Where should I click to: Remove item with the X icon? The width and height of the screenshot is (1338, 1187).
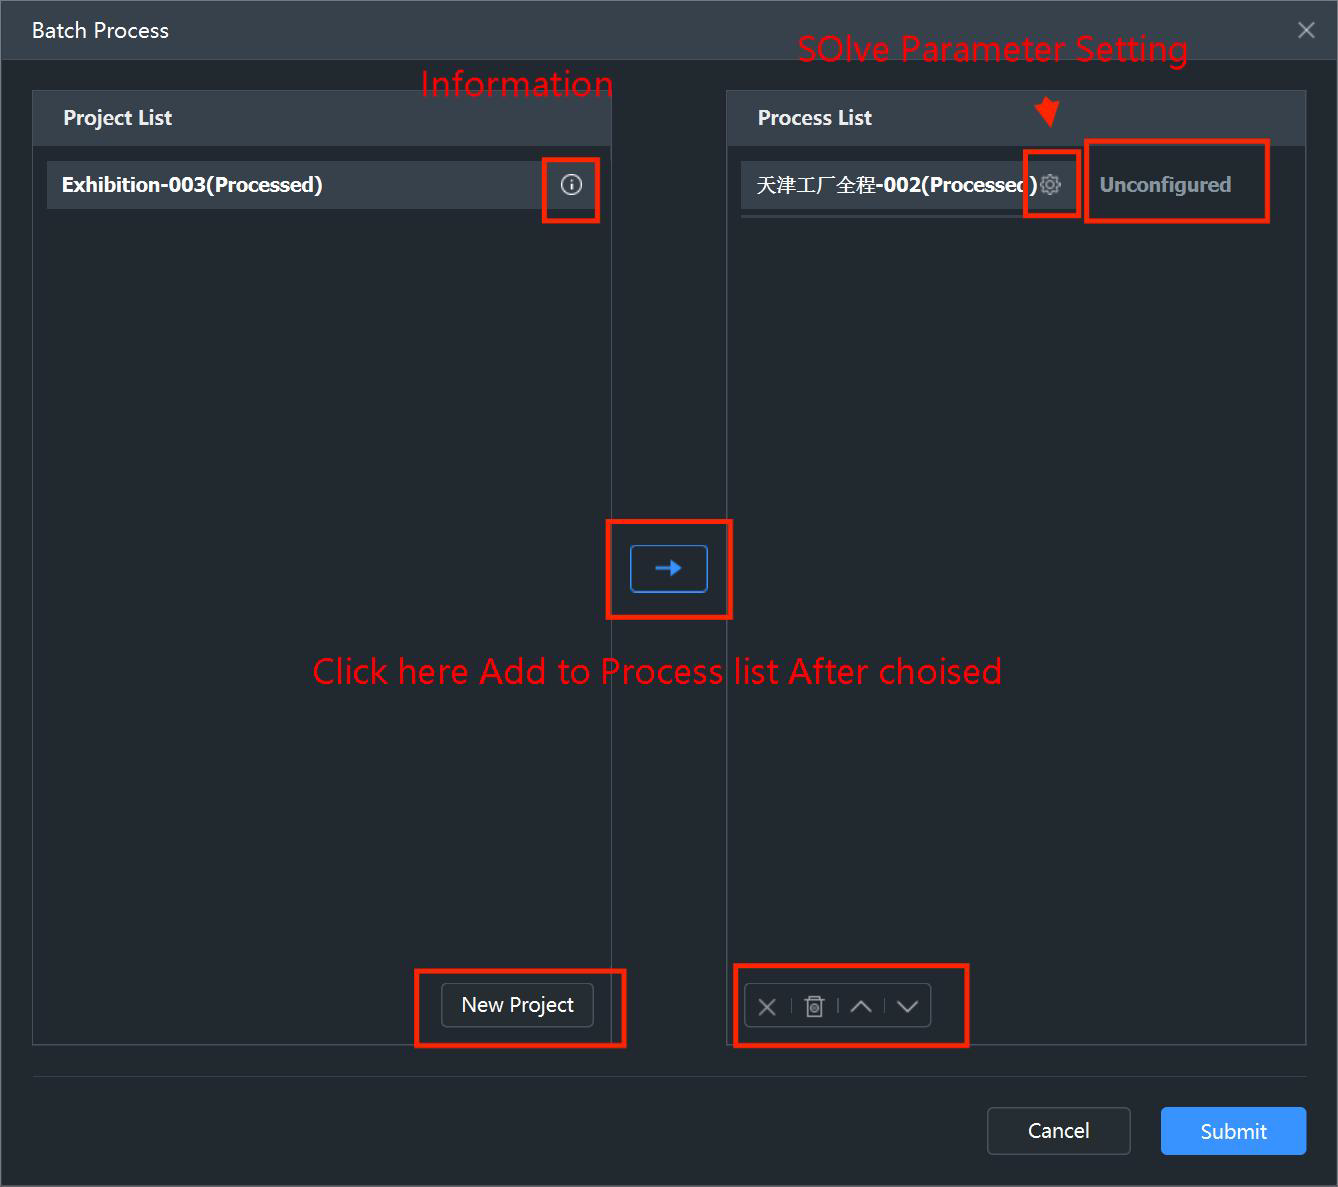pyautogui.click(x=767, y=1006)
